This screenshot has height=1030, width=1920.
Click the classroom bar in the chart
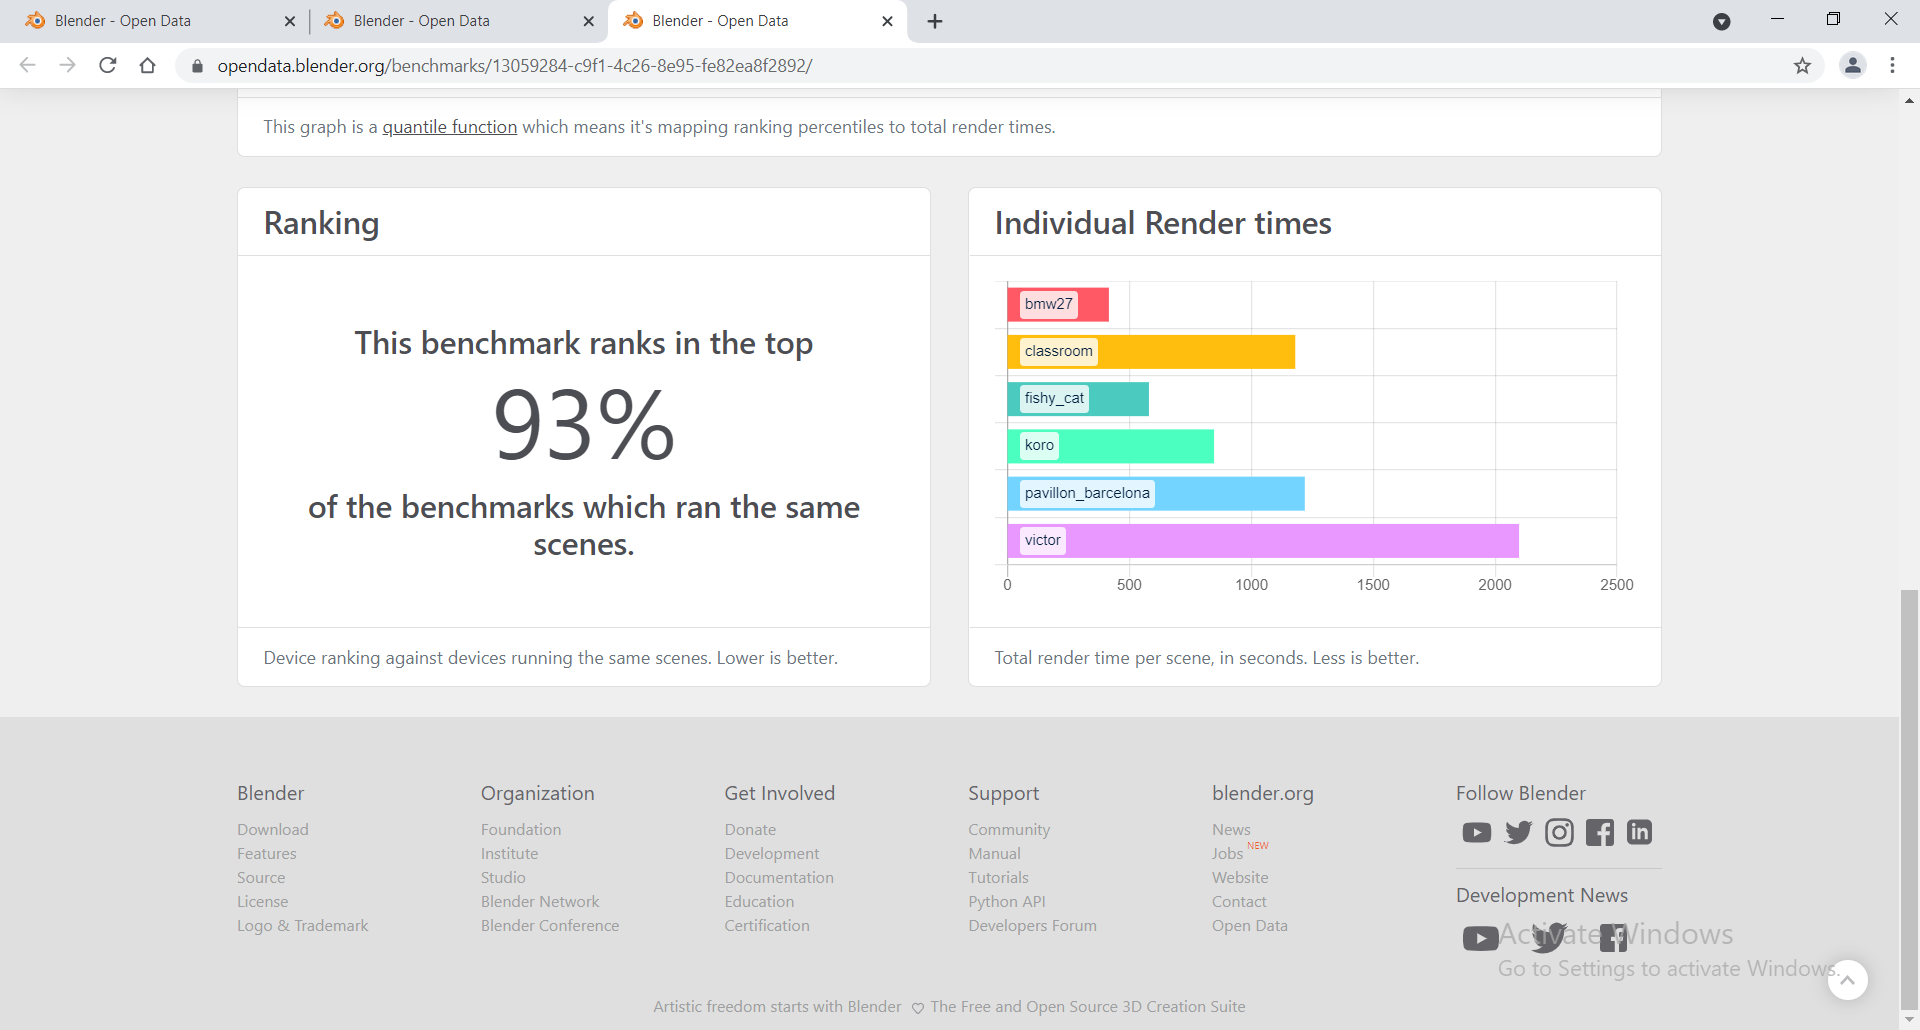[x=1151, y=352]
